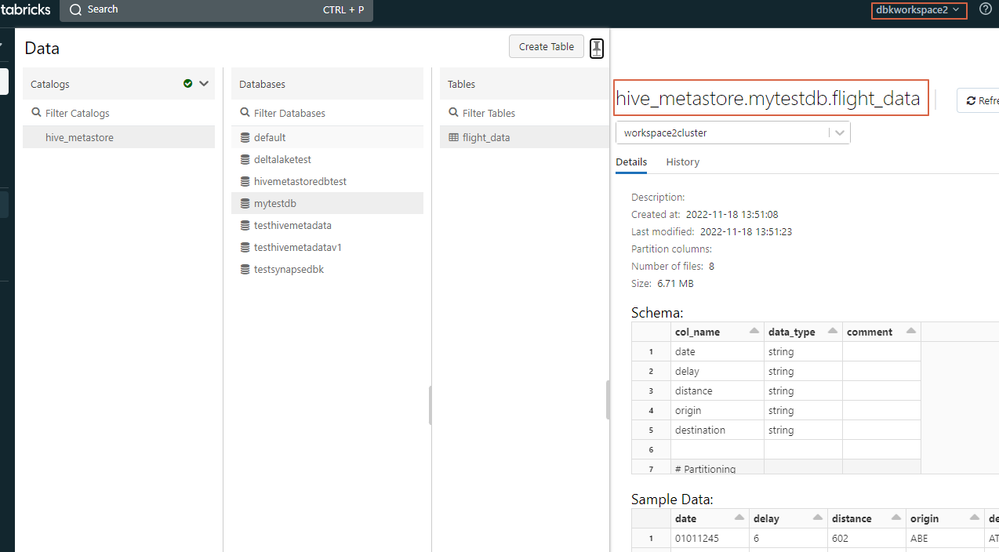The height and width of the screenshot is (552, 999).
Task: Switch to the Details tab
Action: click(631, 162)
